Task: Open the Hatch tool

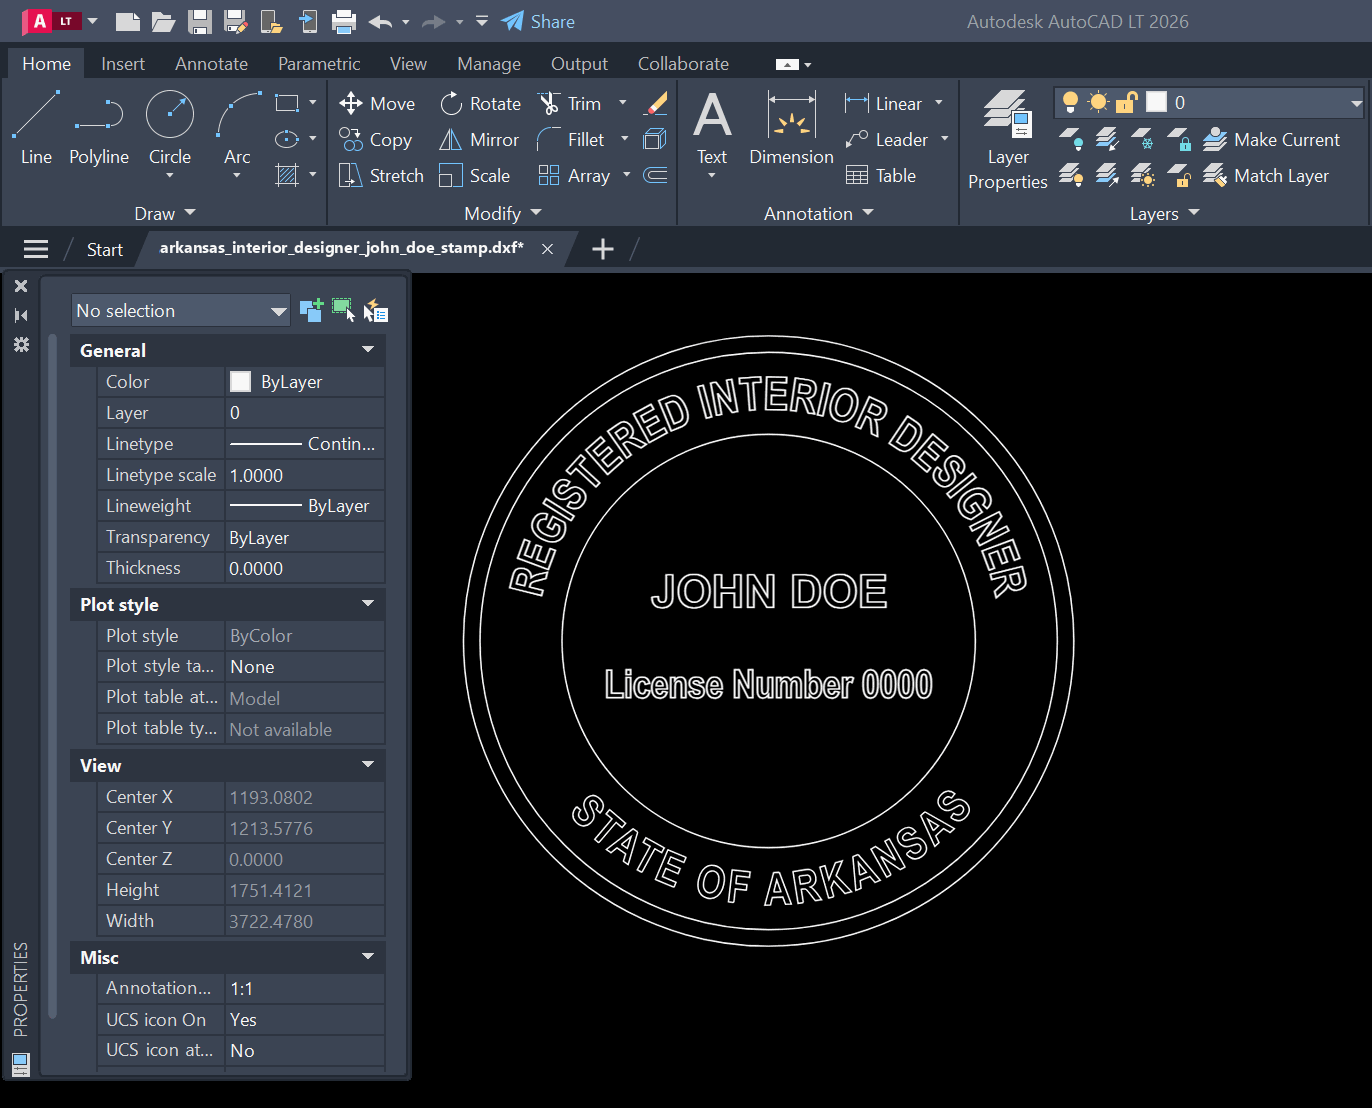Action: (287, 176)
